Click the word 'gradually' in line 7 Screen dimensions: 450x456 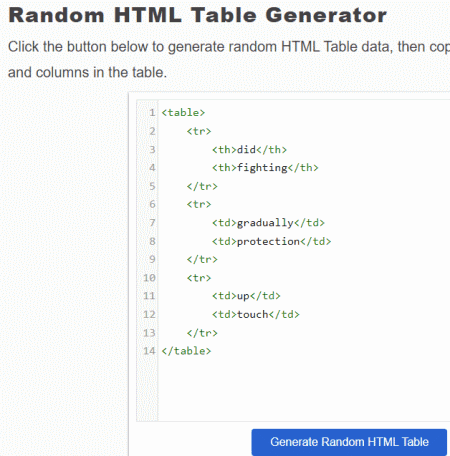265,223
